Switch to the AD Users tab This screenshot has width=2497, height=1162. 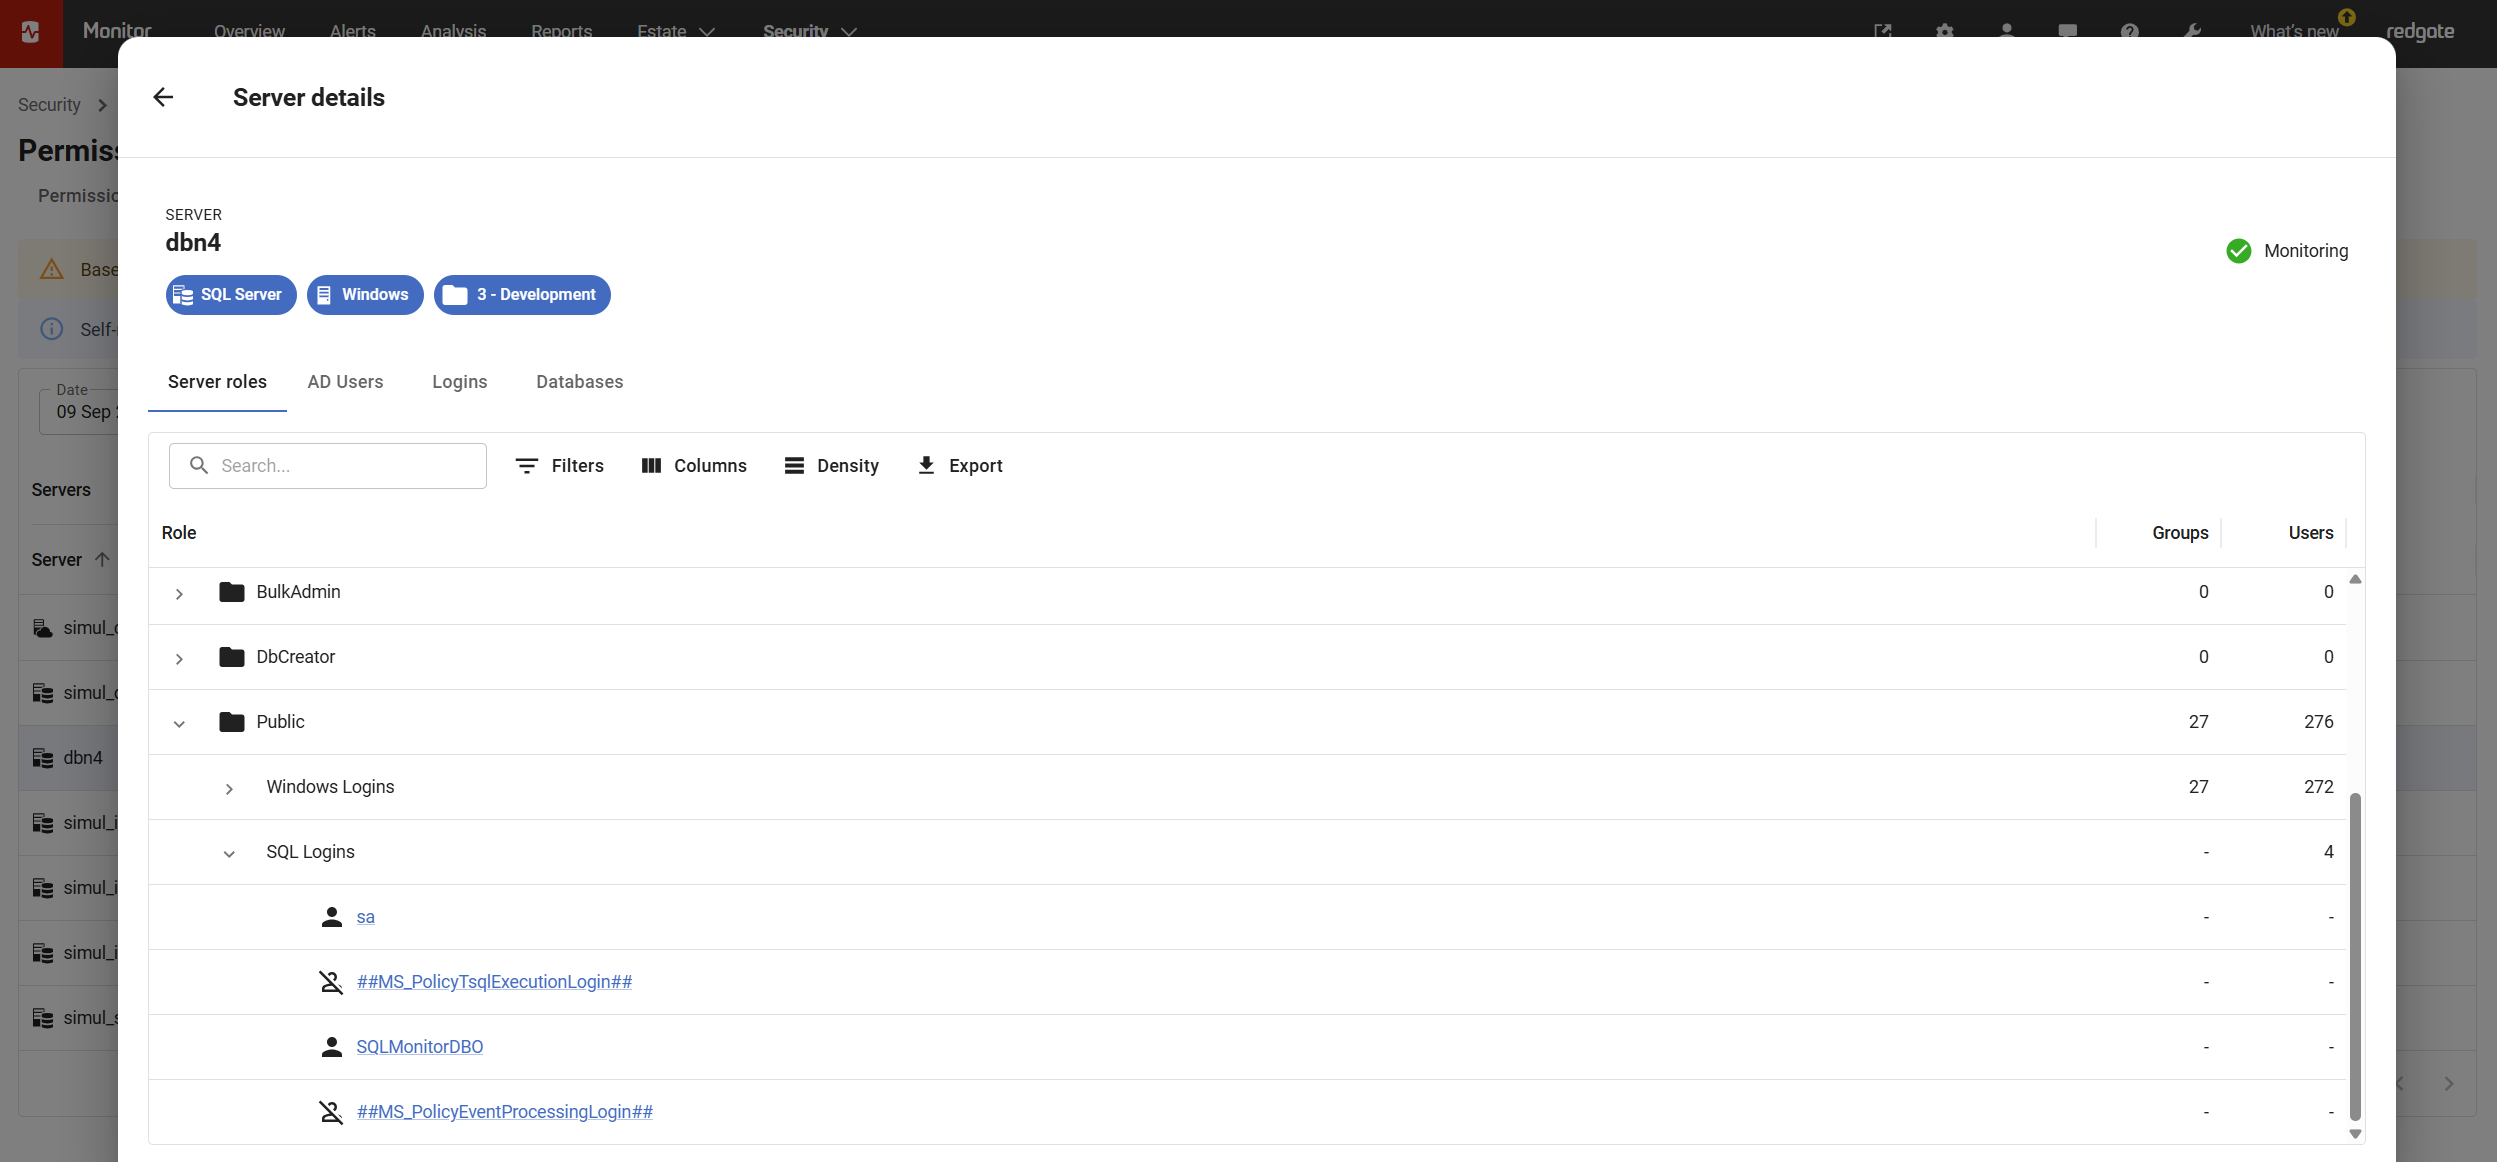coord(345,382)
